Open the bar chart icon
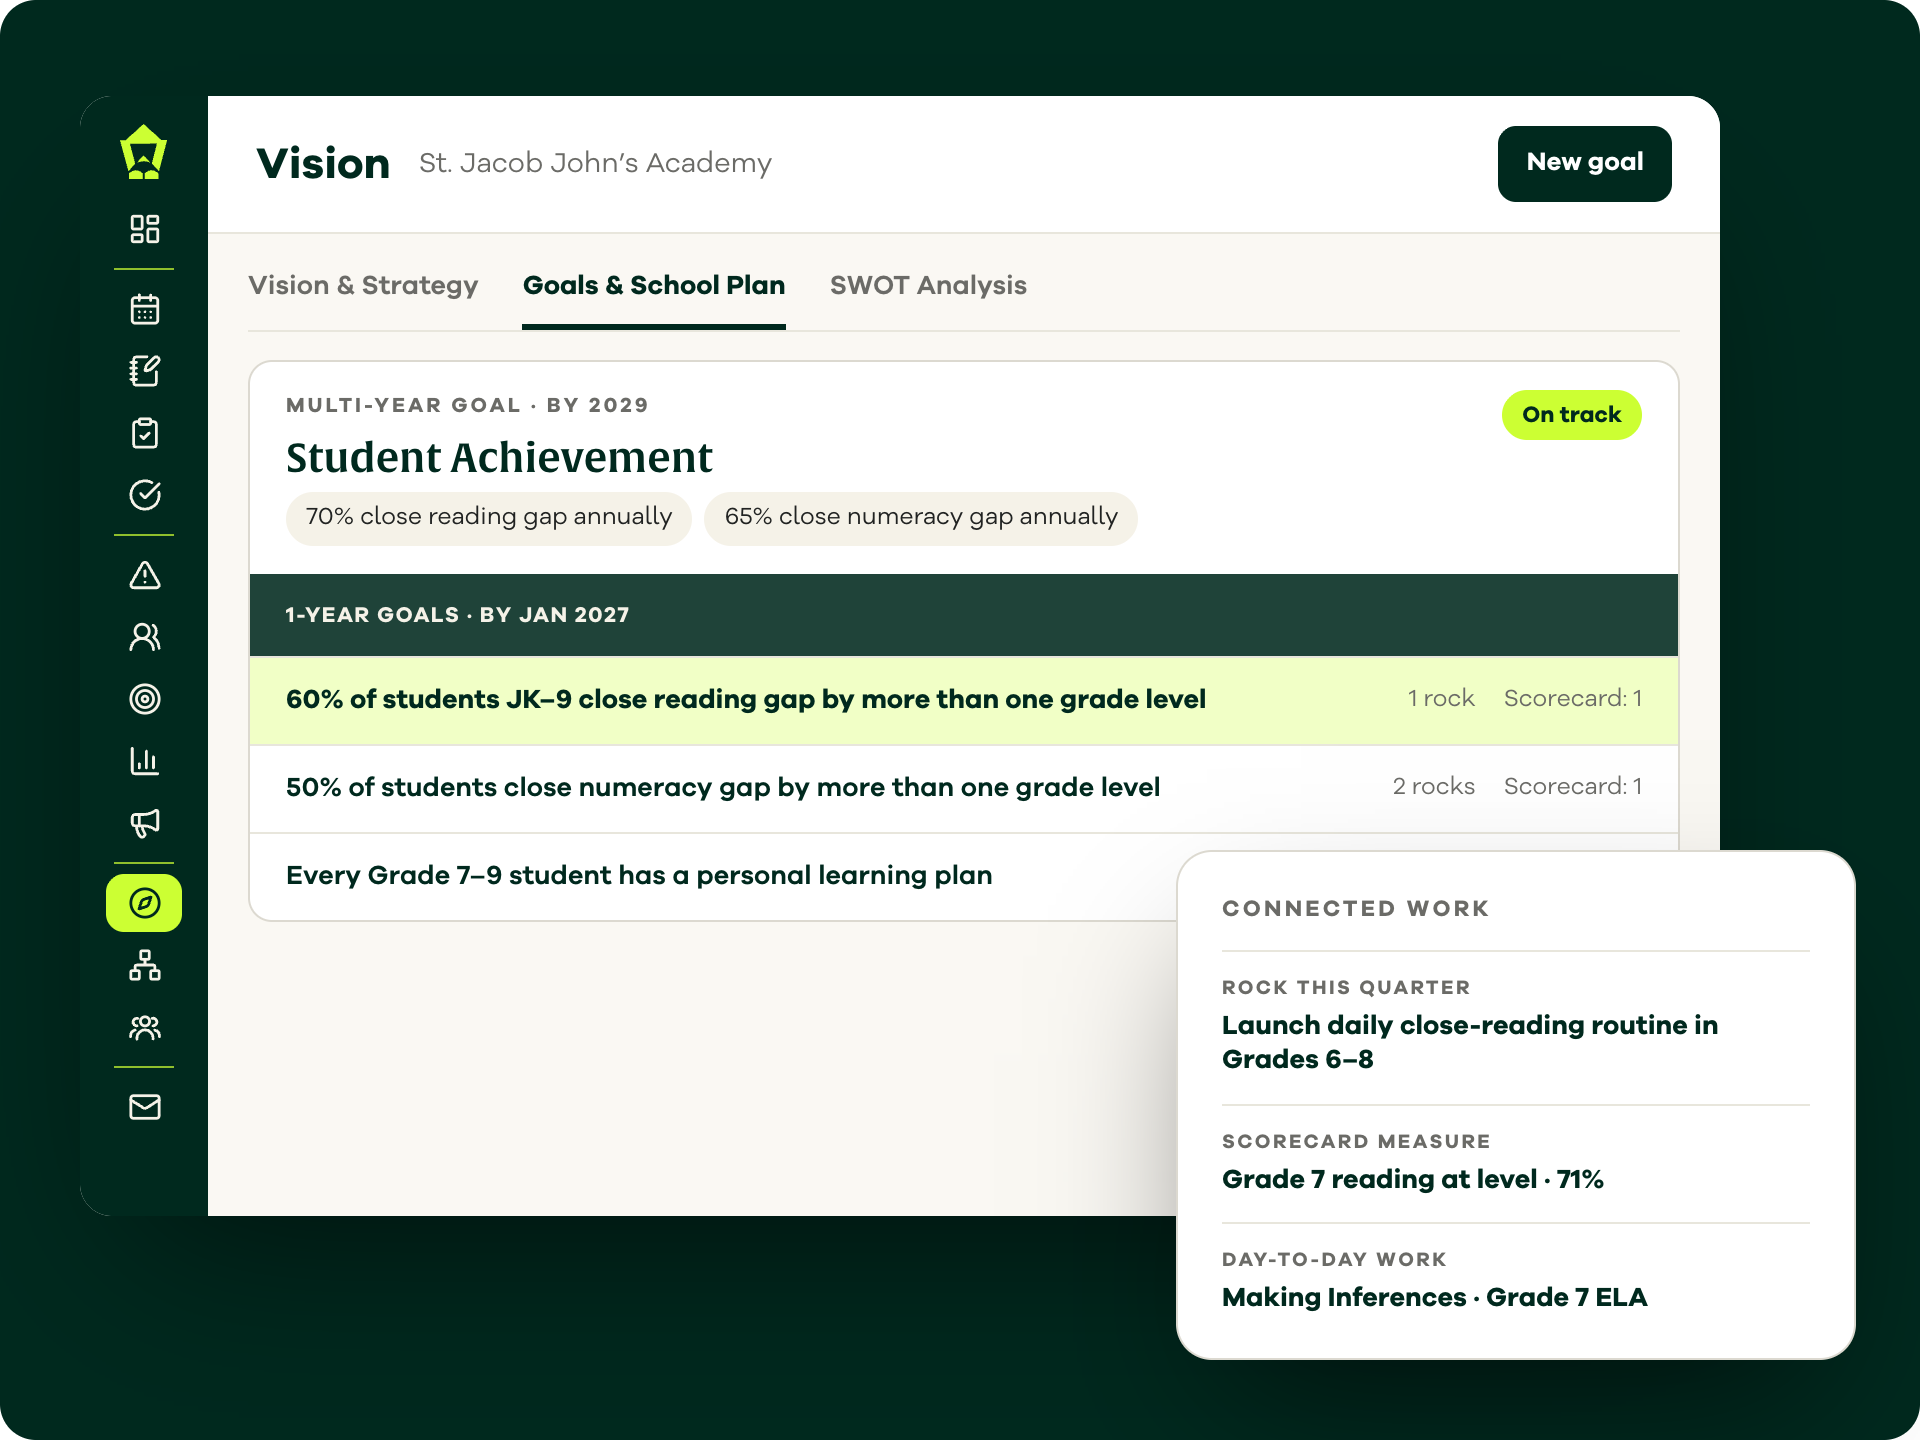The image size is (1920, 1440). pos(145,761)
